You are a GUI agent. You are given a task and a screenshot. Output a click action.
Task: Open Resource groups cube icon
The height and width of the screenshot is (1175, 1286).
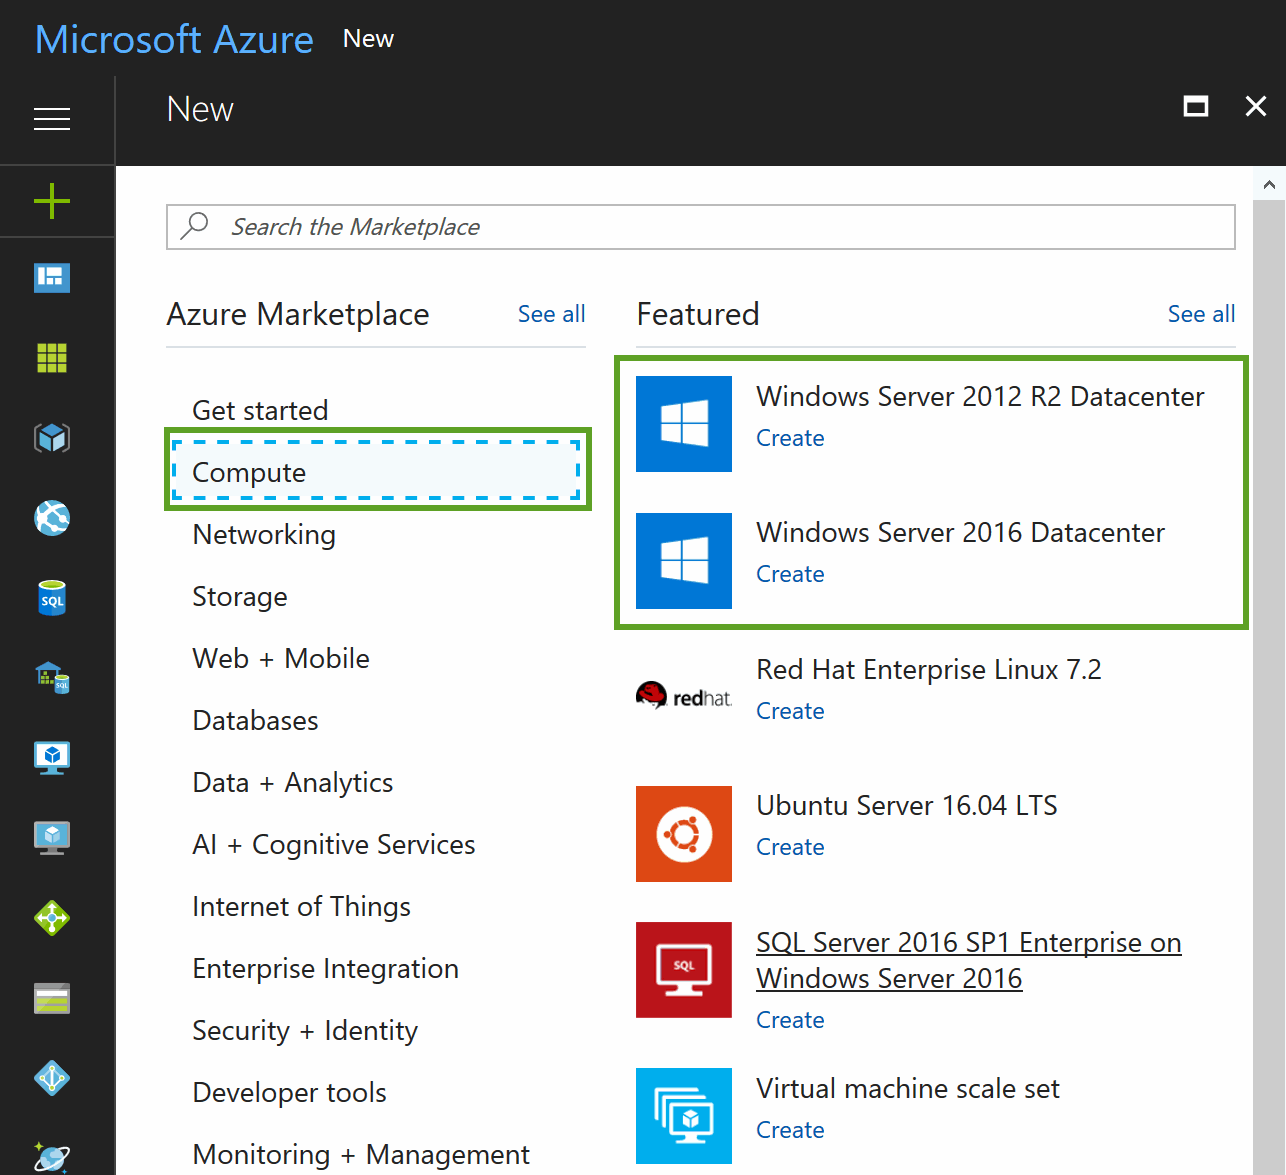tap(52, 437)
